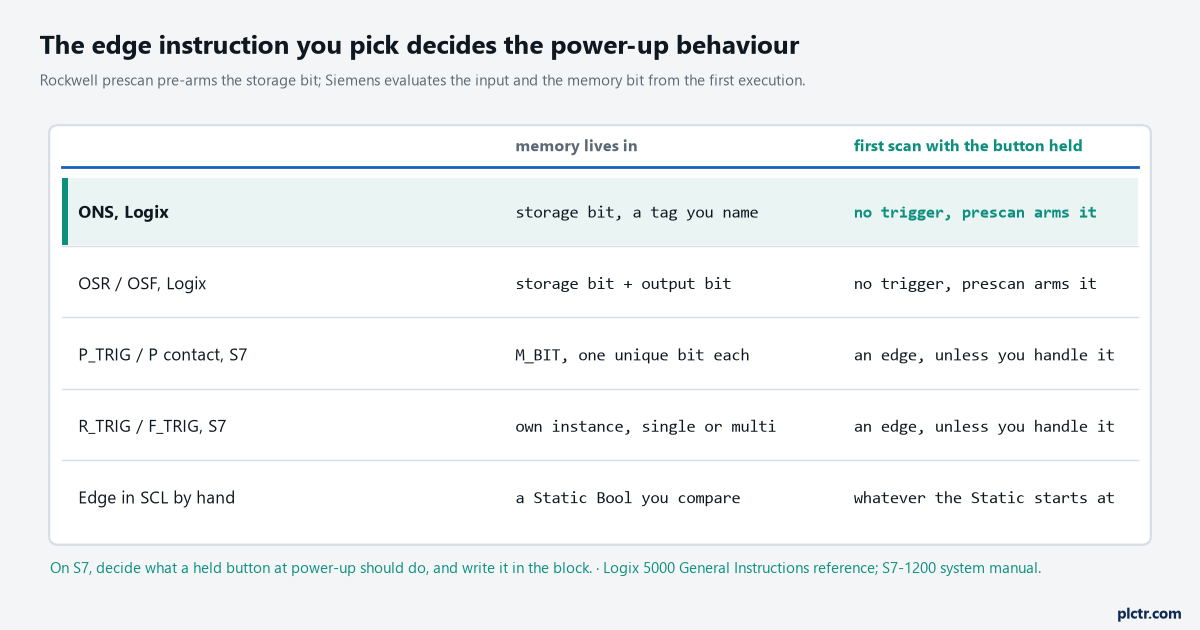Click the cell "whatever the Static starts at"
The image size is (1200, 630).
[x=984, y=497]
